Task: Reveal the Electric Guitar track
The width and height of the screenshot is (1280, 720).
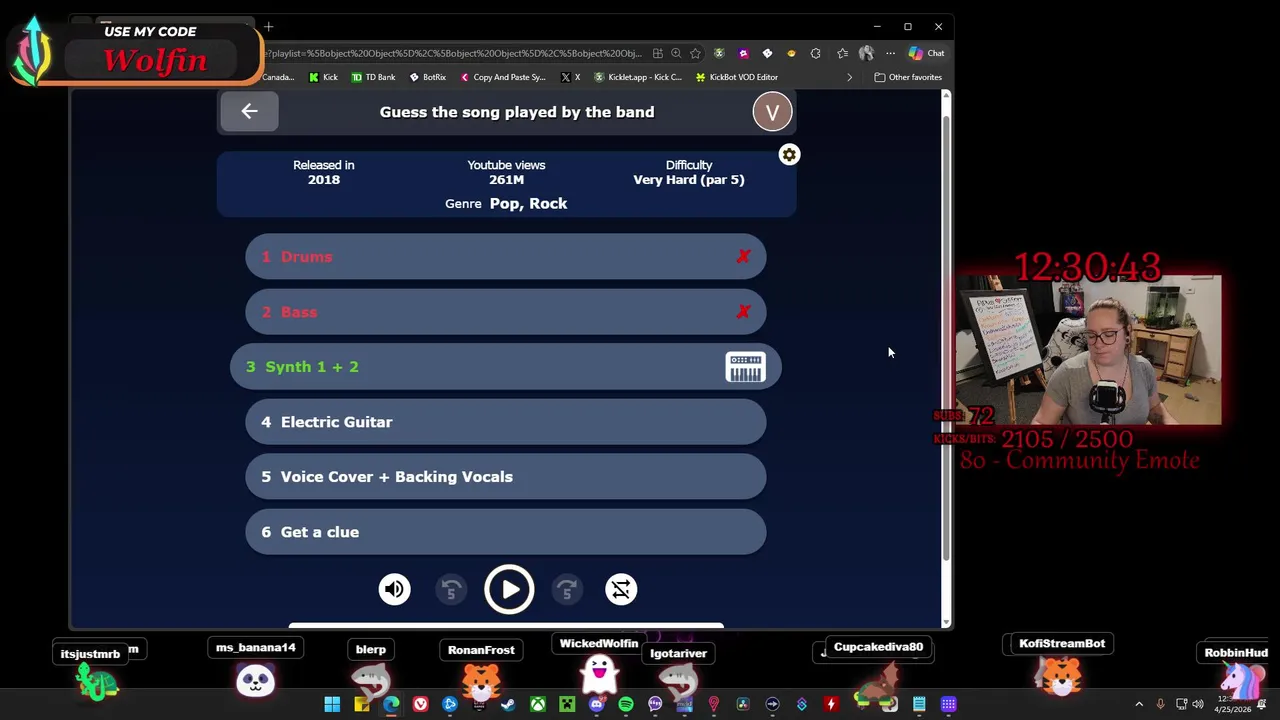Action: 505,422
